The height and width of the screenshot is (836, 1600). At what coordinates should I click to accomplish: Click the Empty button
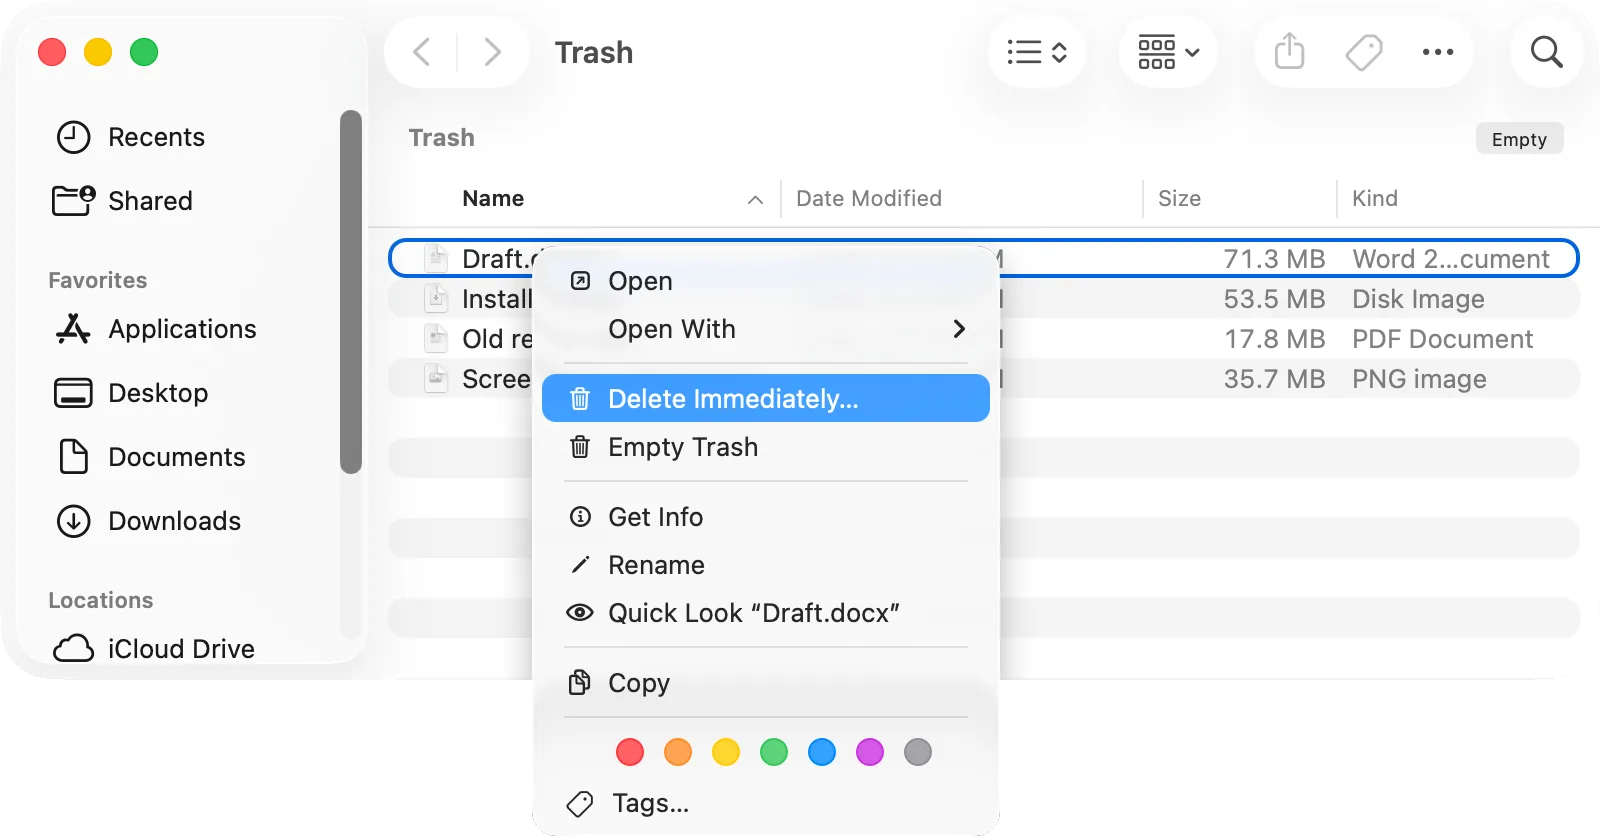1519,139
